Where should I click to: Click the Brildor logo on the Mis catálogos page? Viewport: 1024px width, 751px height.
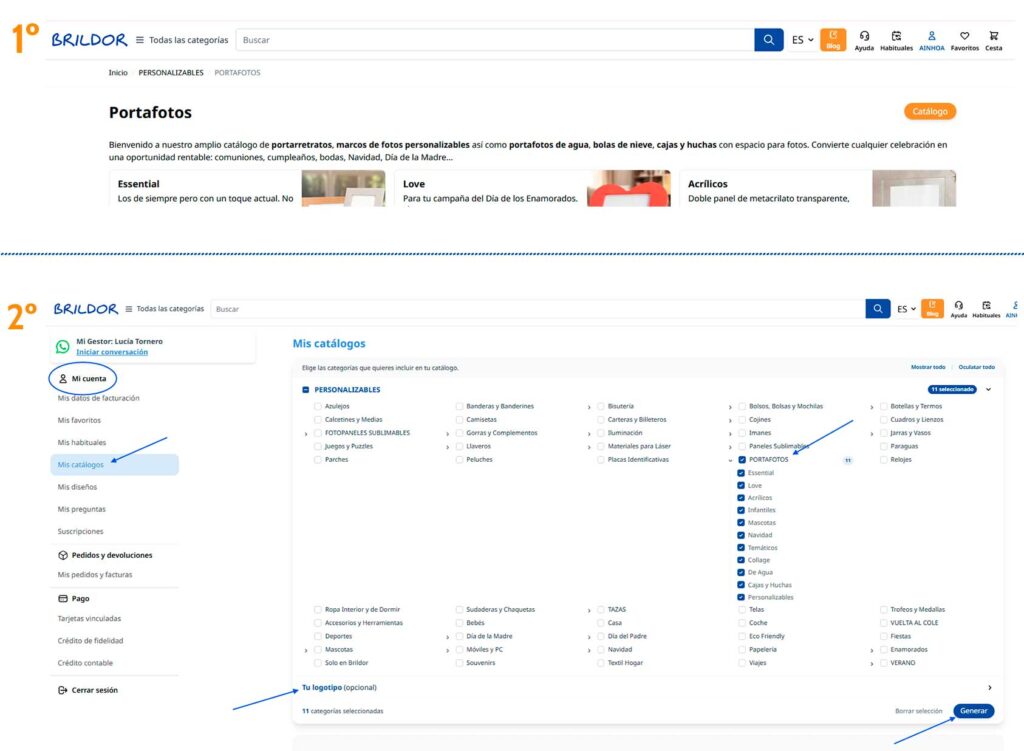(86, 308)
